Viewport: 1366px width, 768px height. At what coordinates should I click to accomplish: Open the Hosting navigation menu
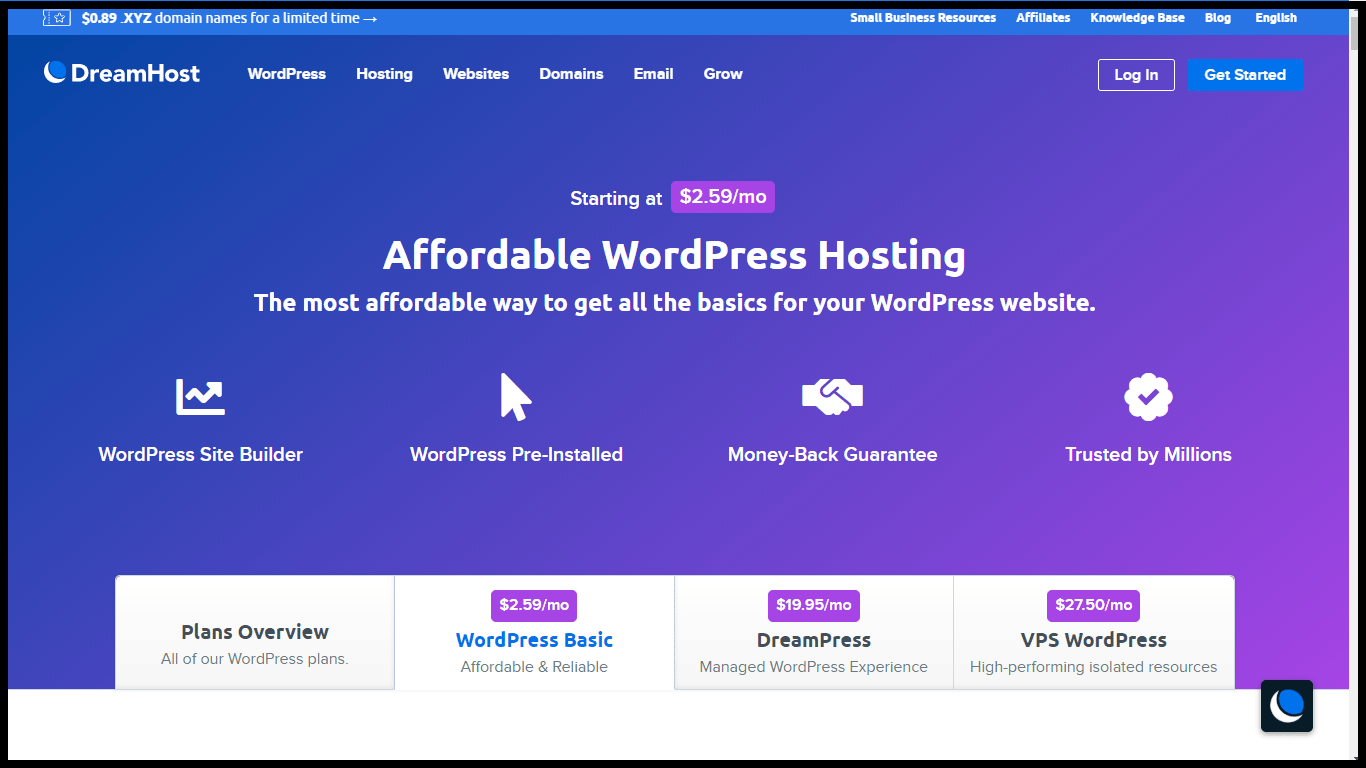384,74
